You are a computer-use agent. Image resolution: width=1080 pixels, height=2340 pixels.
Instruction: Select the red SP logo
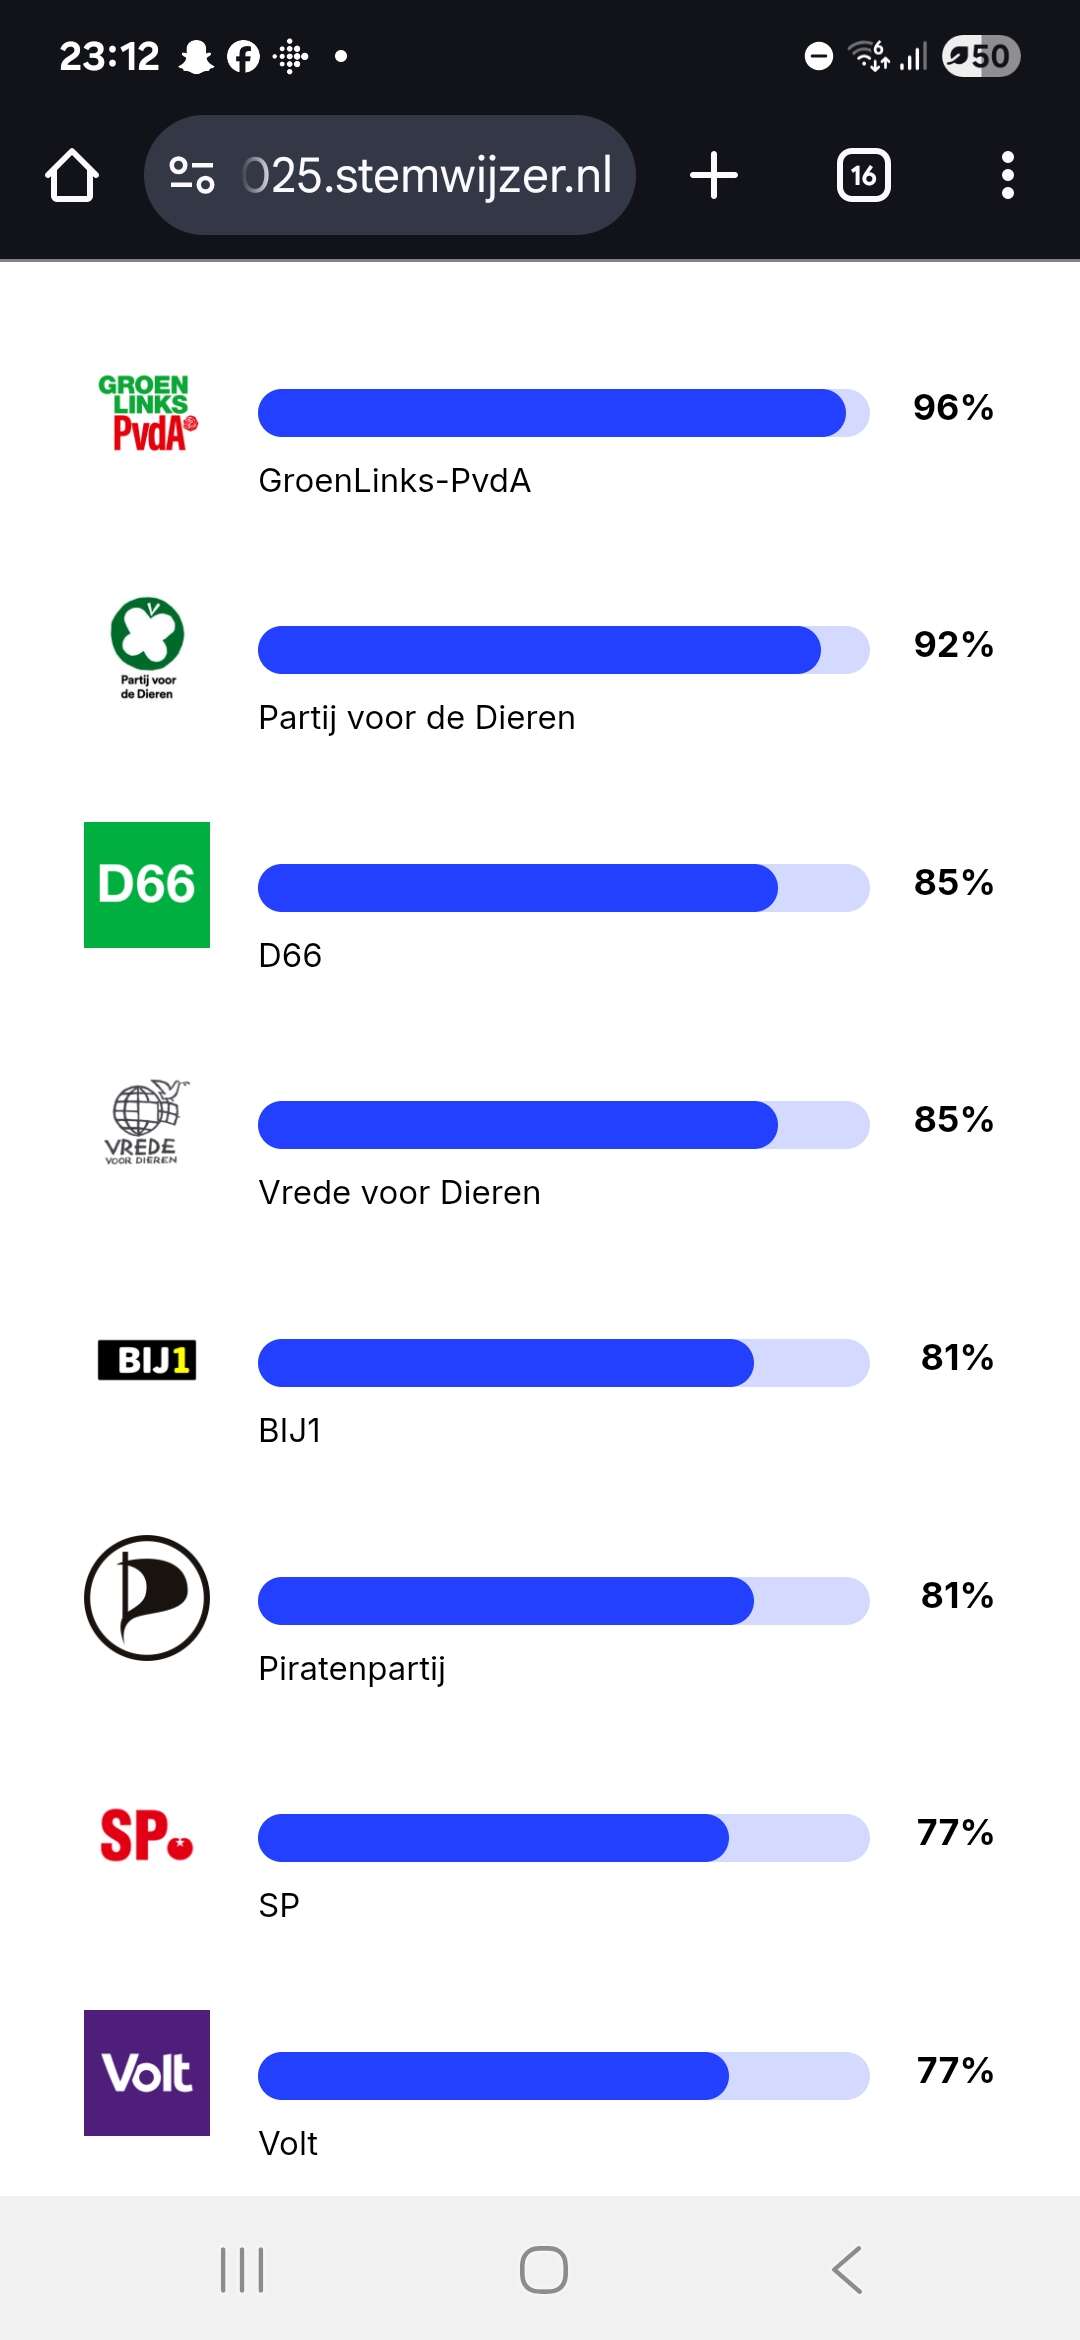[147, 1836]
